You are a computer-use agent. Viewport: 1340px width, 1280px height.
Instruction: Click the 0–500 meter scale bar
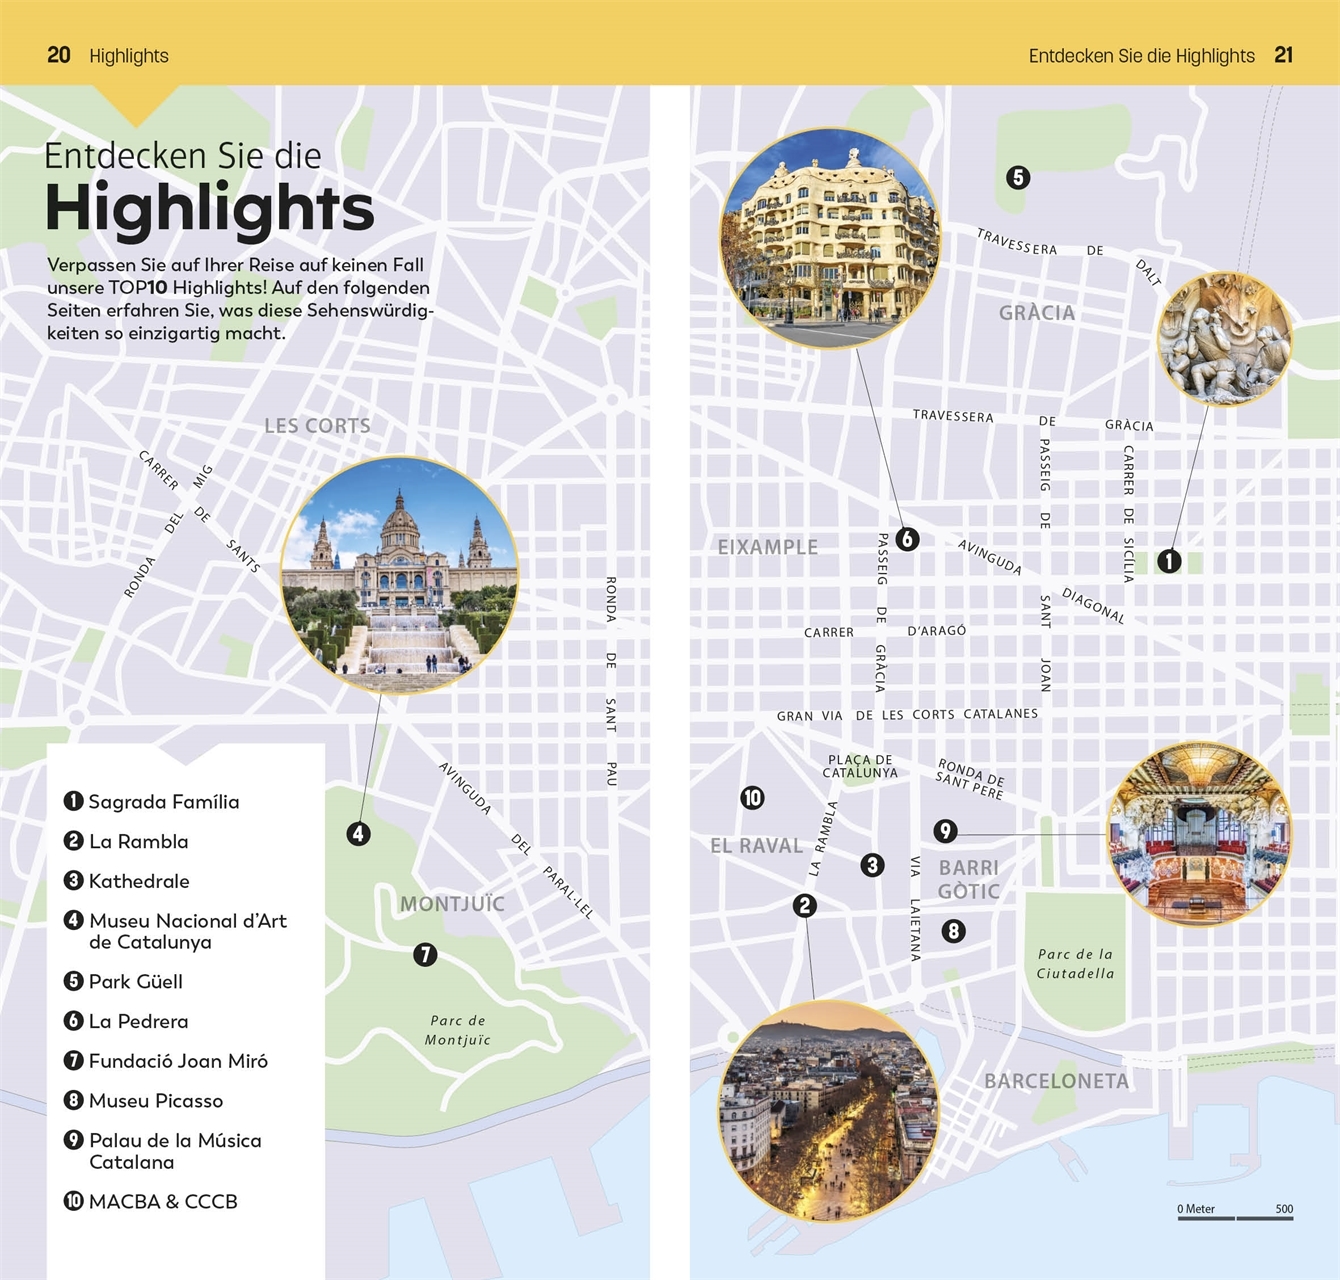(1235, 1214)
